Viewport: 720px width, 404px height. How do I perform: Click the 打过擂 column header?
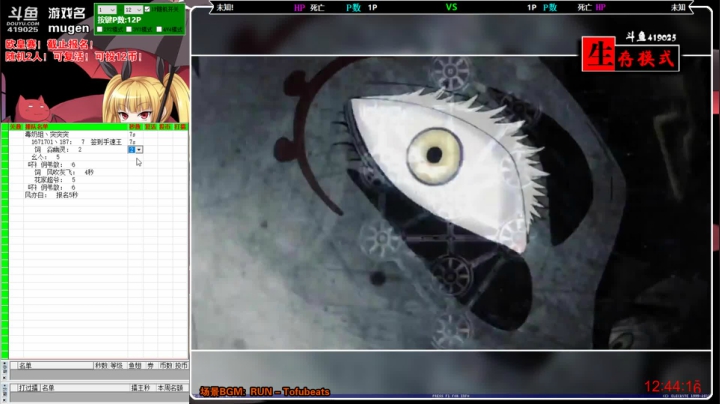pos(28,388)
